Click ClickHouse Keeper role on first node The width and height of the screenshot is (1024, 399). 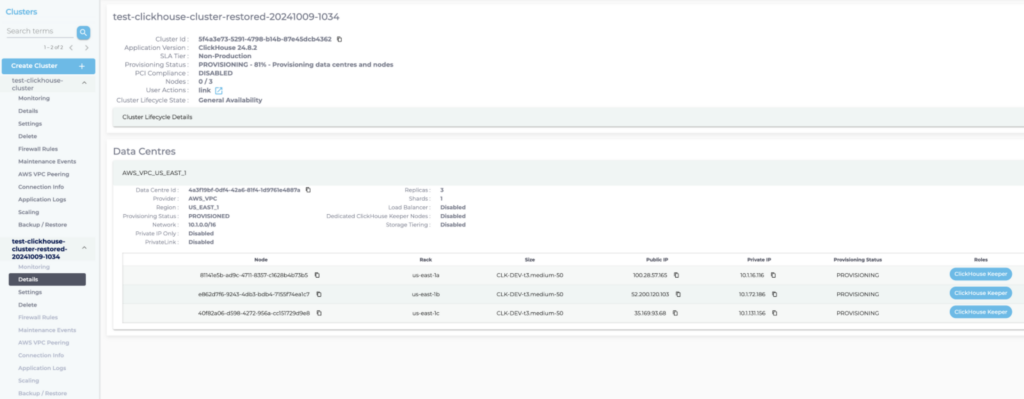click(980, 274)
